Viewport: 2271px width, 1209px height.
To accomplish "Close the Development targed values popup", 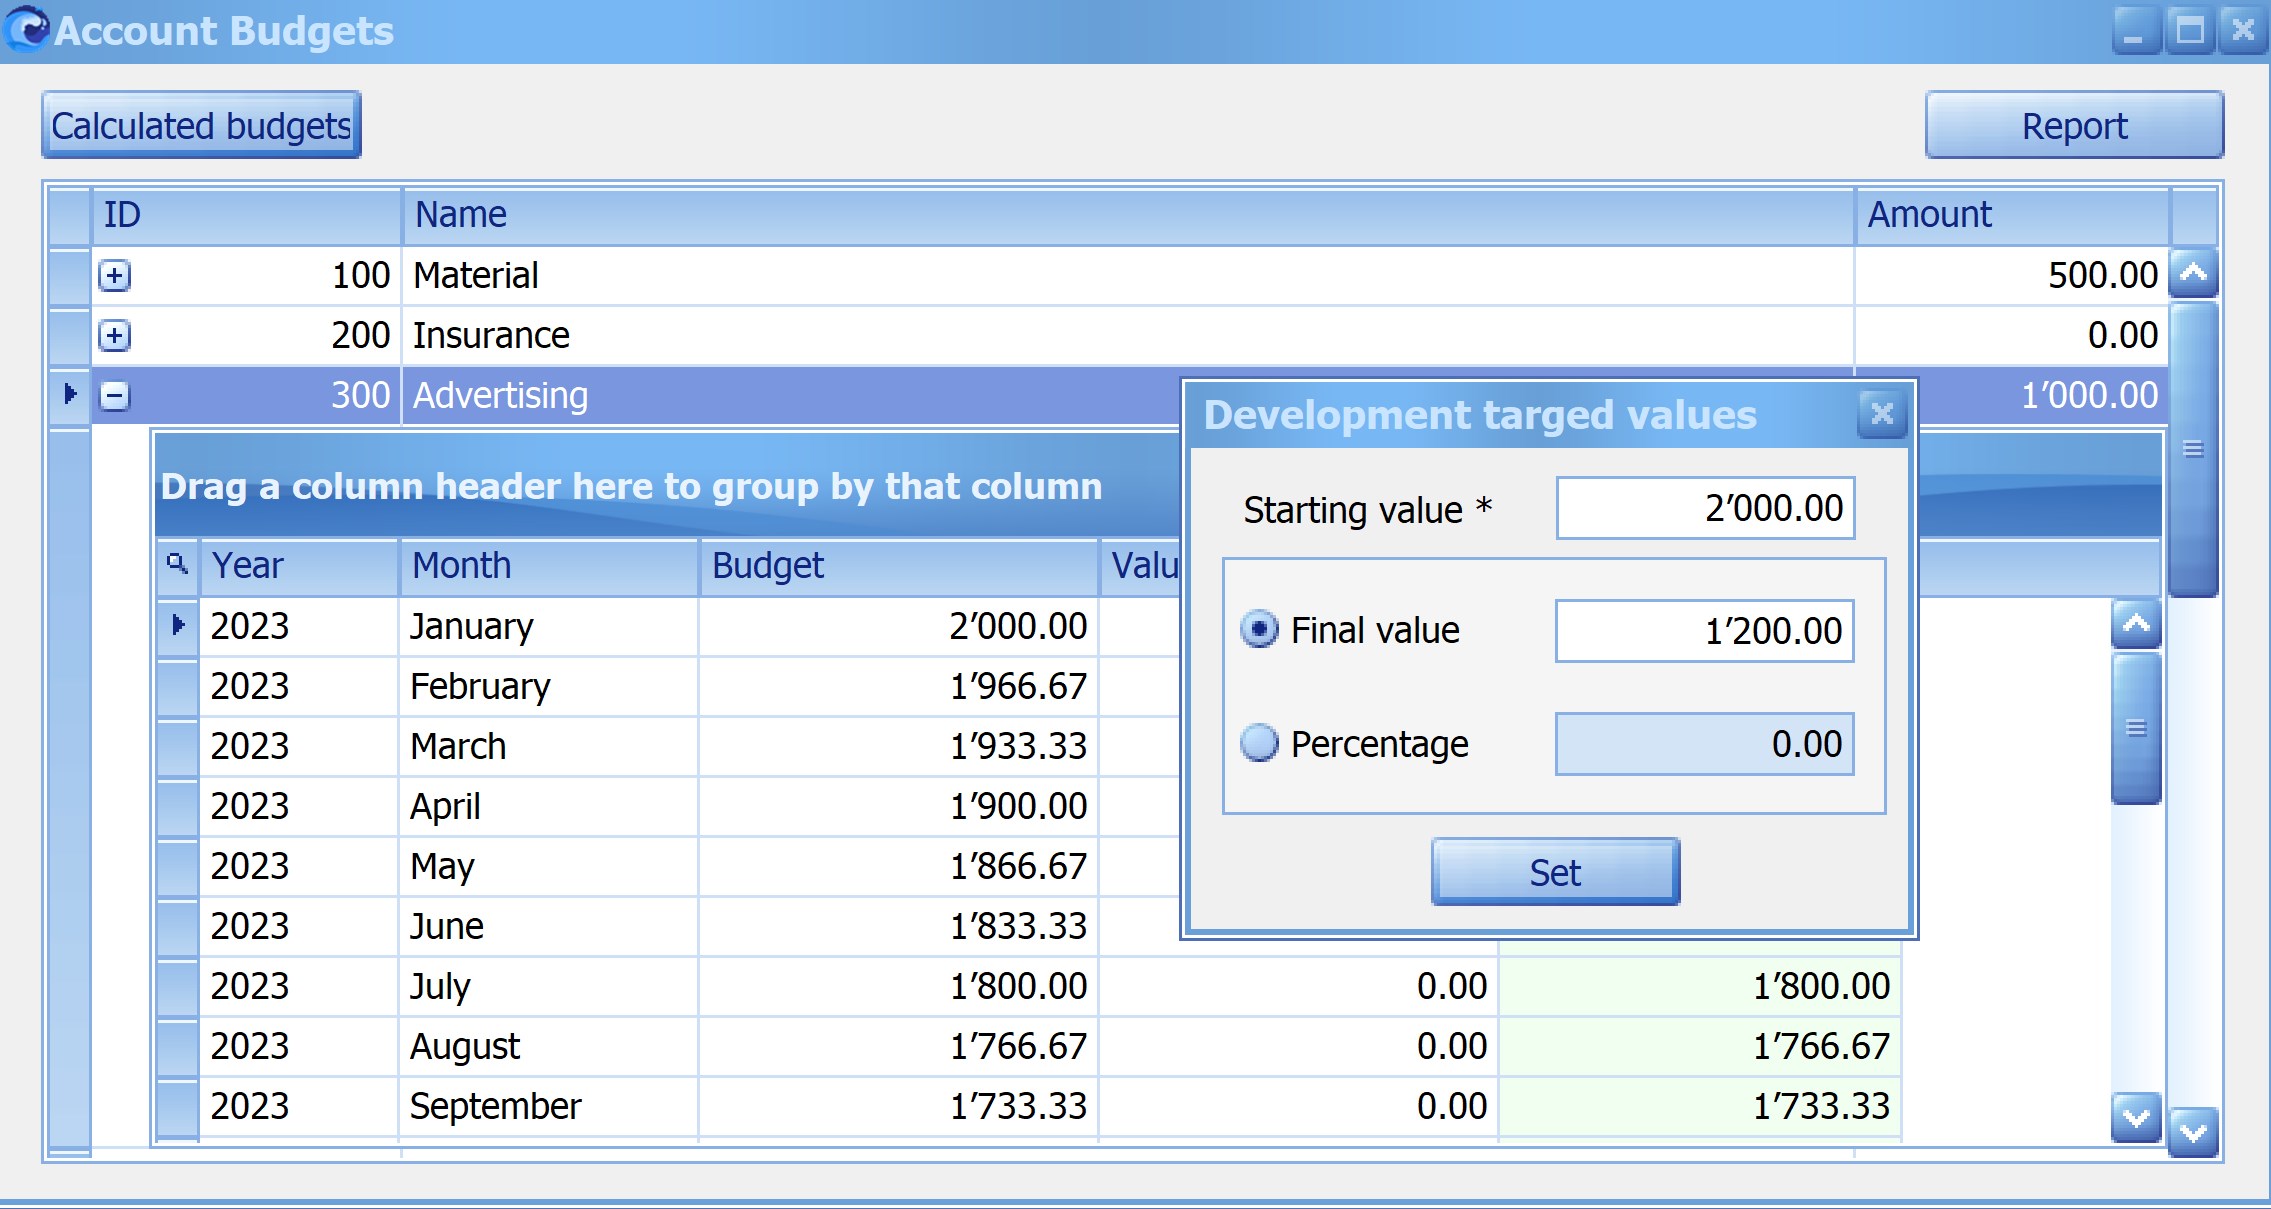I will [1882, 414].
